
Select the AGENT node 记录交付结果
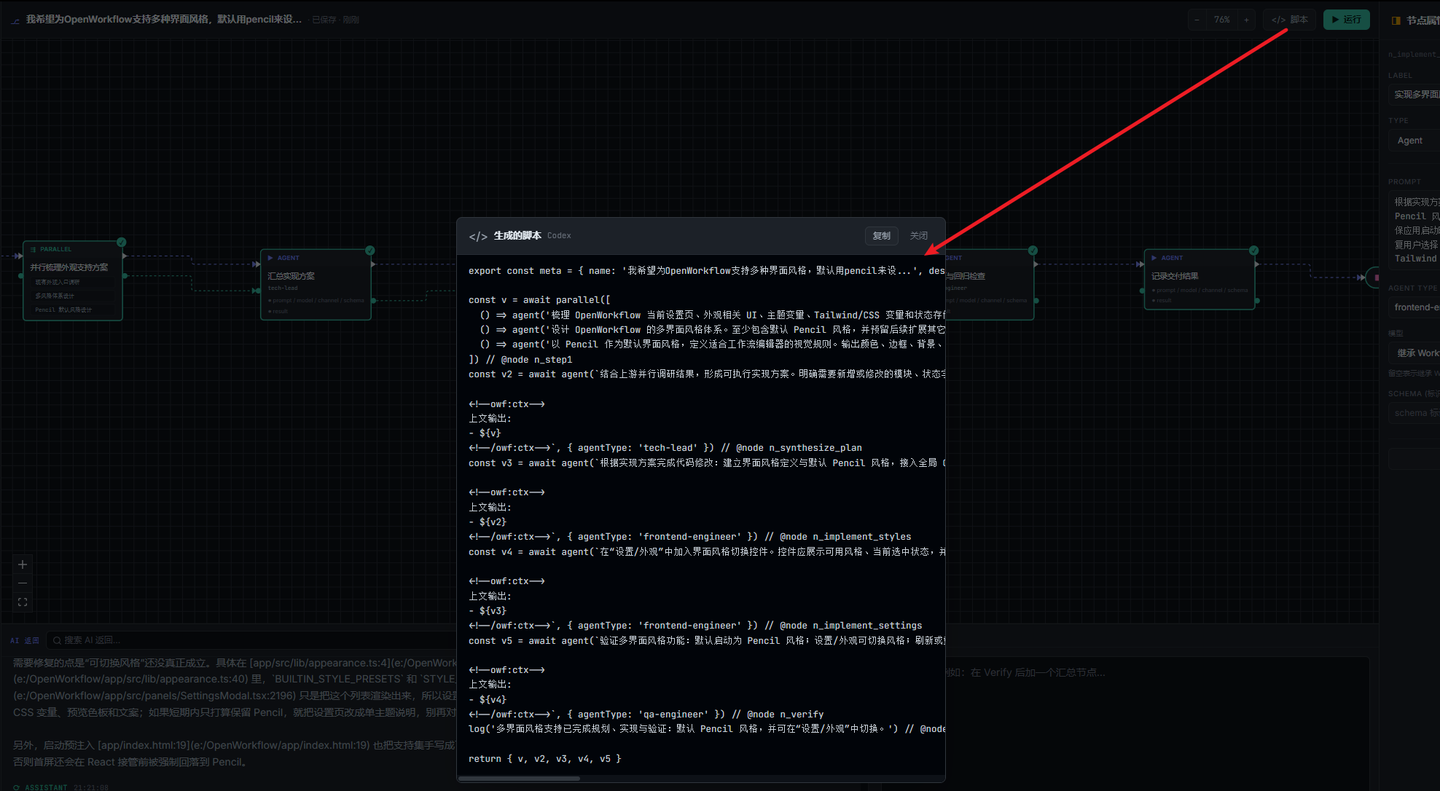1200,277
